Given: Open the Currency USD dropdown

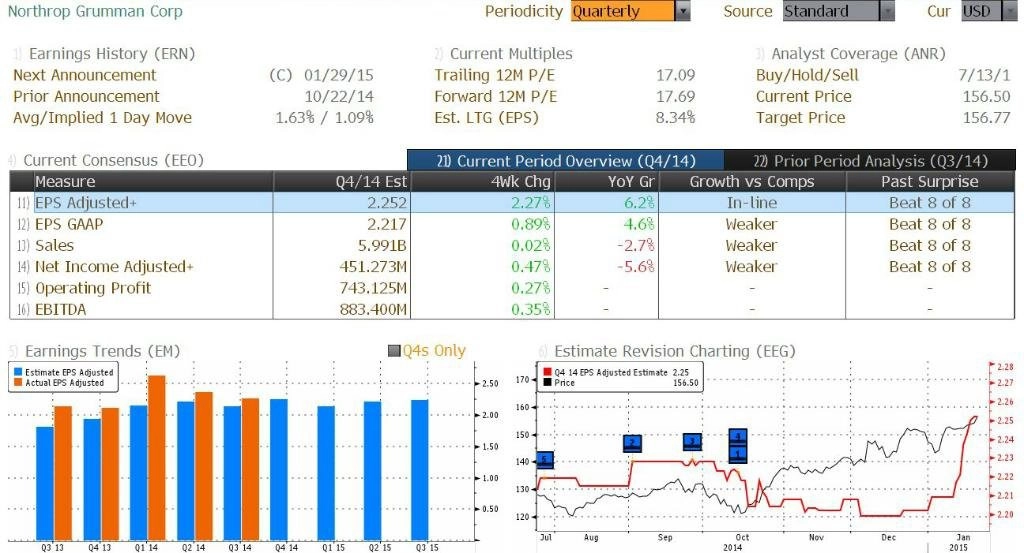Looking at the screenshot, I should pyautogui.click(x=989, y=11).
